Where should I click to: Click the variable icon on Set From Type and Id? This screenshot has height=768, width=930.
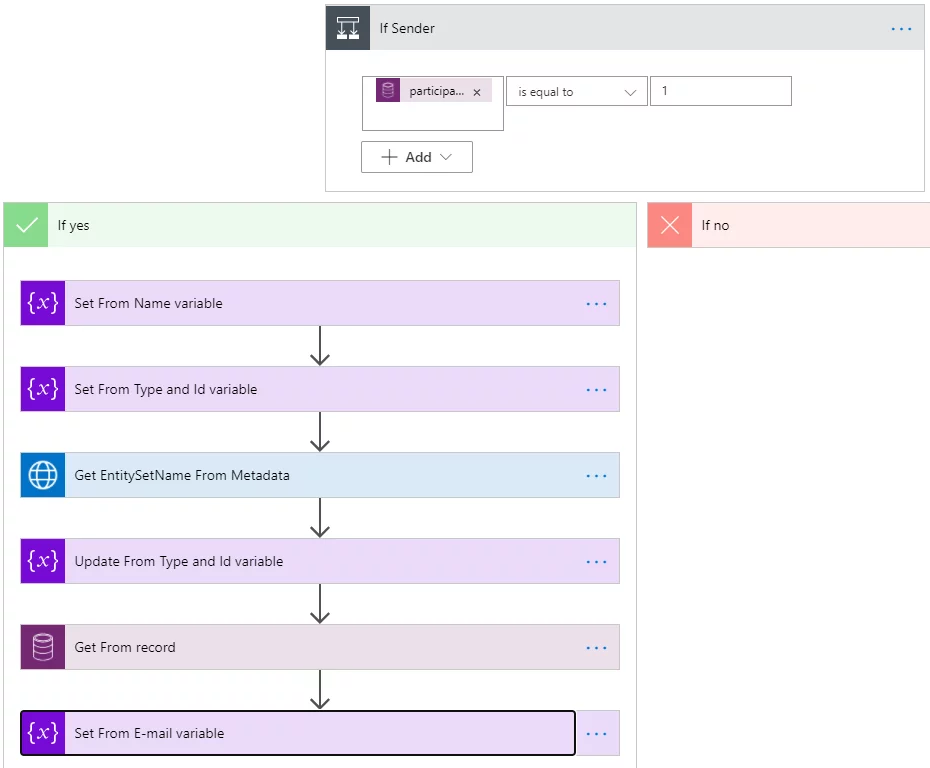point(43,389)
